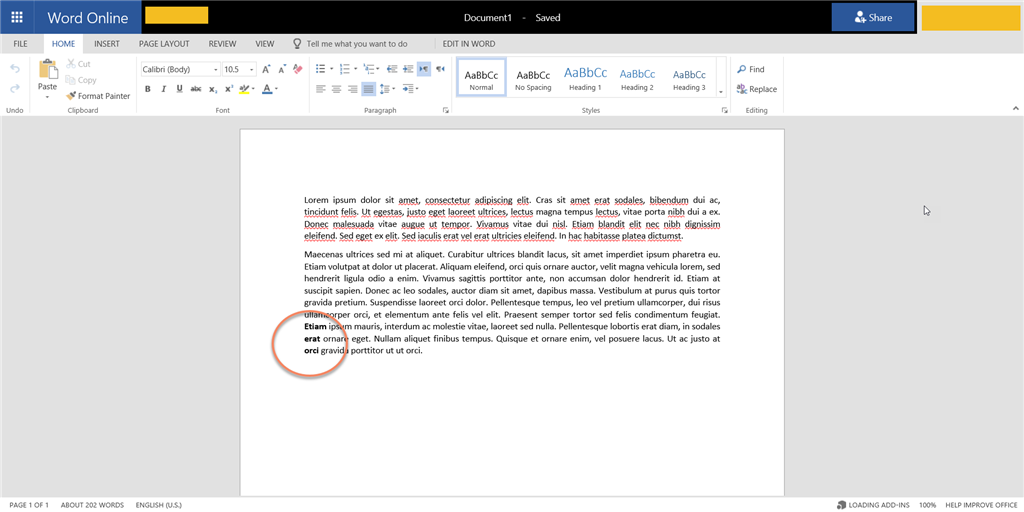Open the font size 10.5 dropdown

[x=251, y=70]
